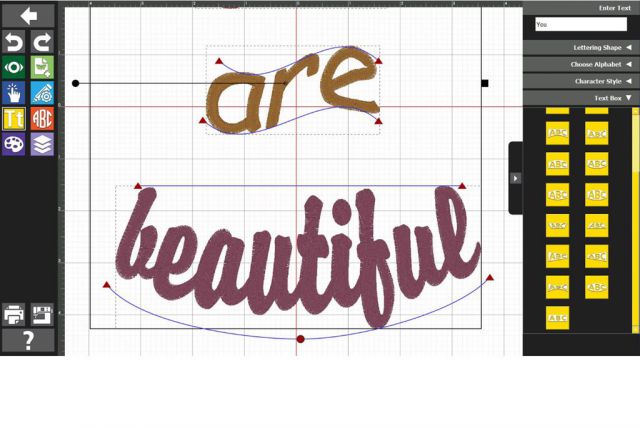This screenshot has width=640, height=428.
Task: Open the red ABC monogram tool
Action: 42,119
